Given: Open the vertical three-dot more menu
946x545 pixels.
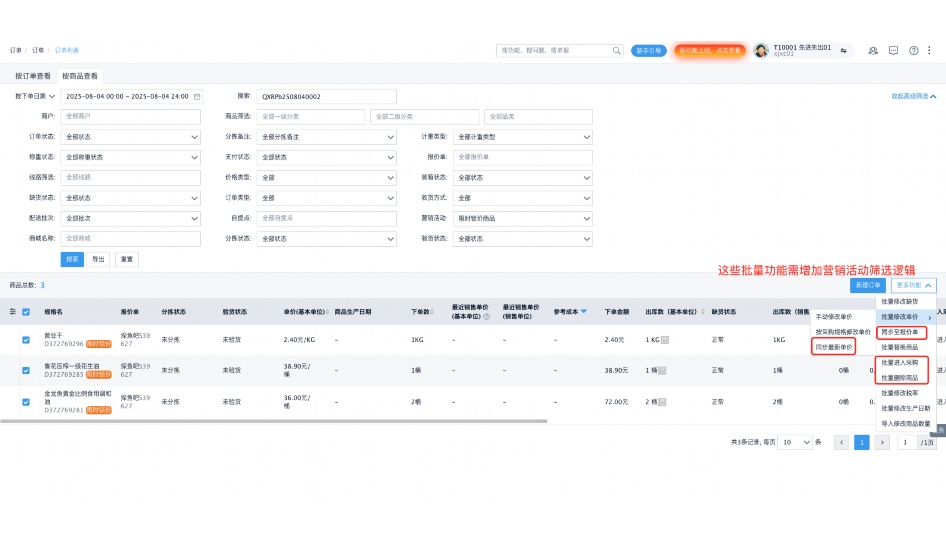Looking at the screenshot, I should [x=930, y=50].
